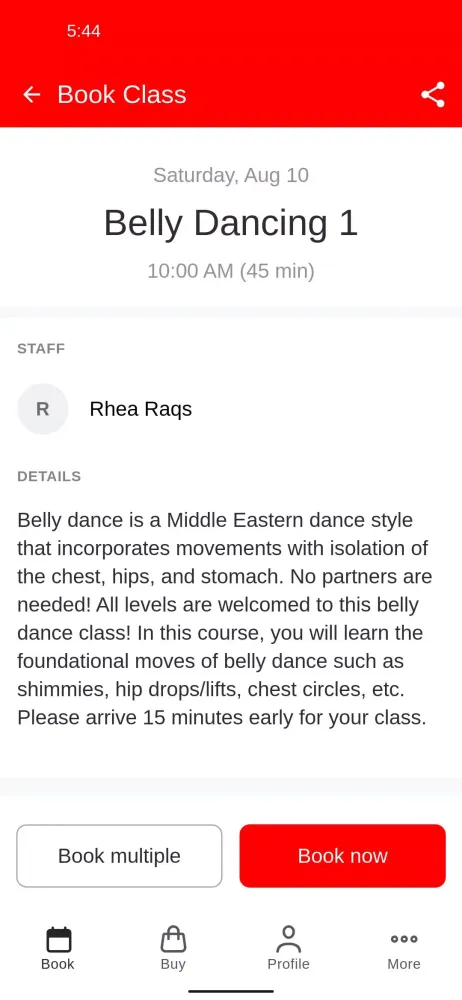Tap the R staff avatar circle

43,409
